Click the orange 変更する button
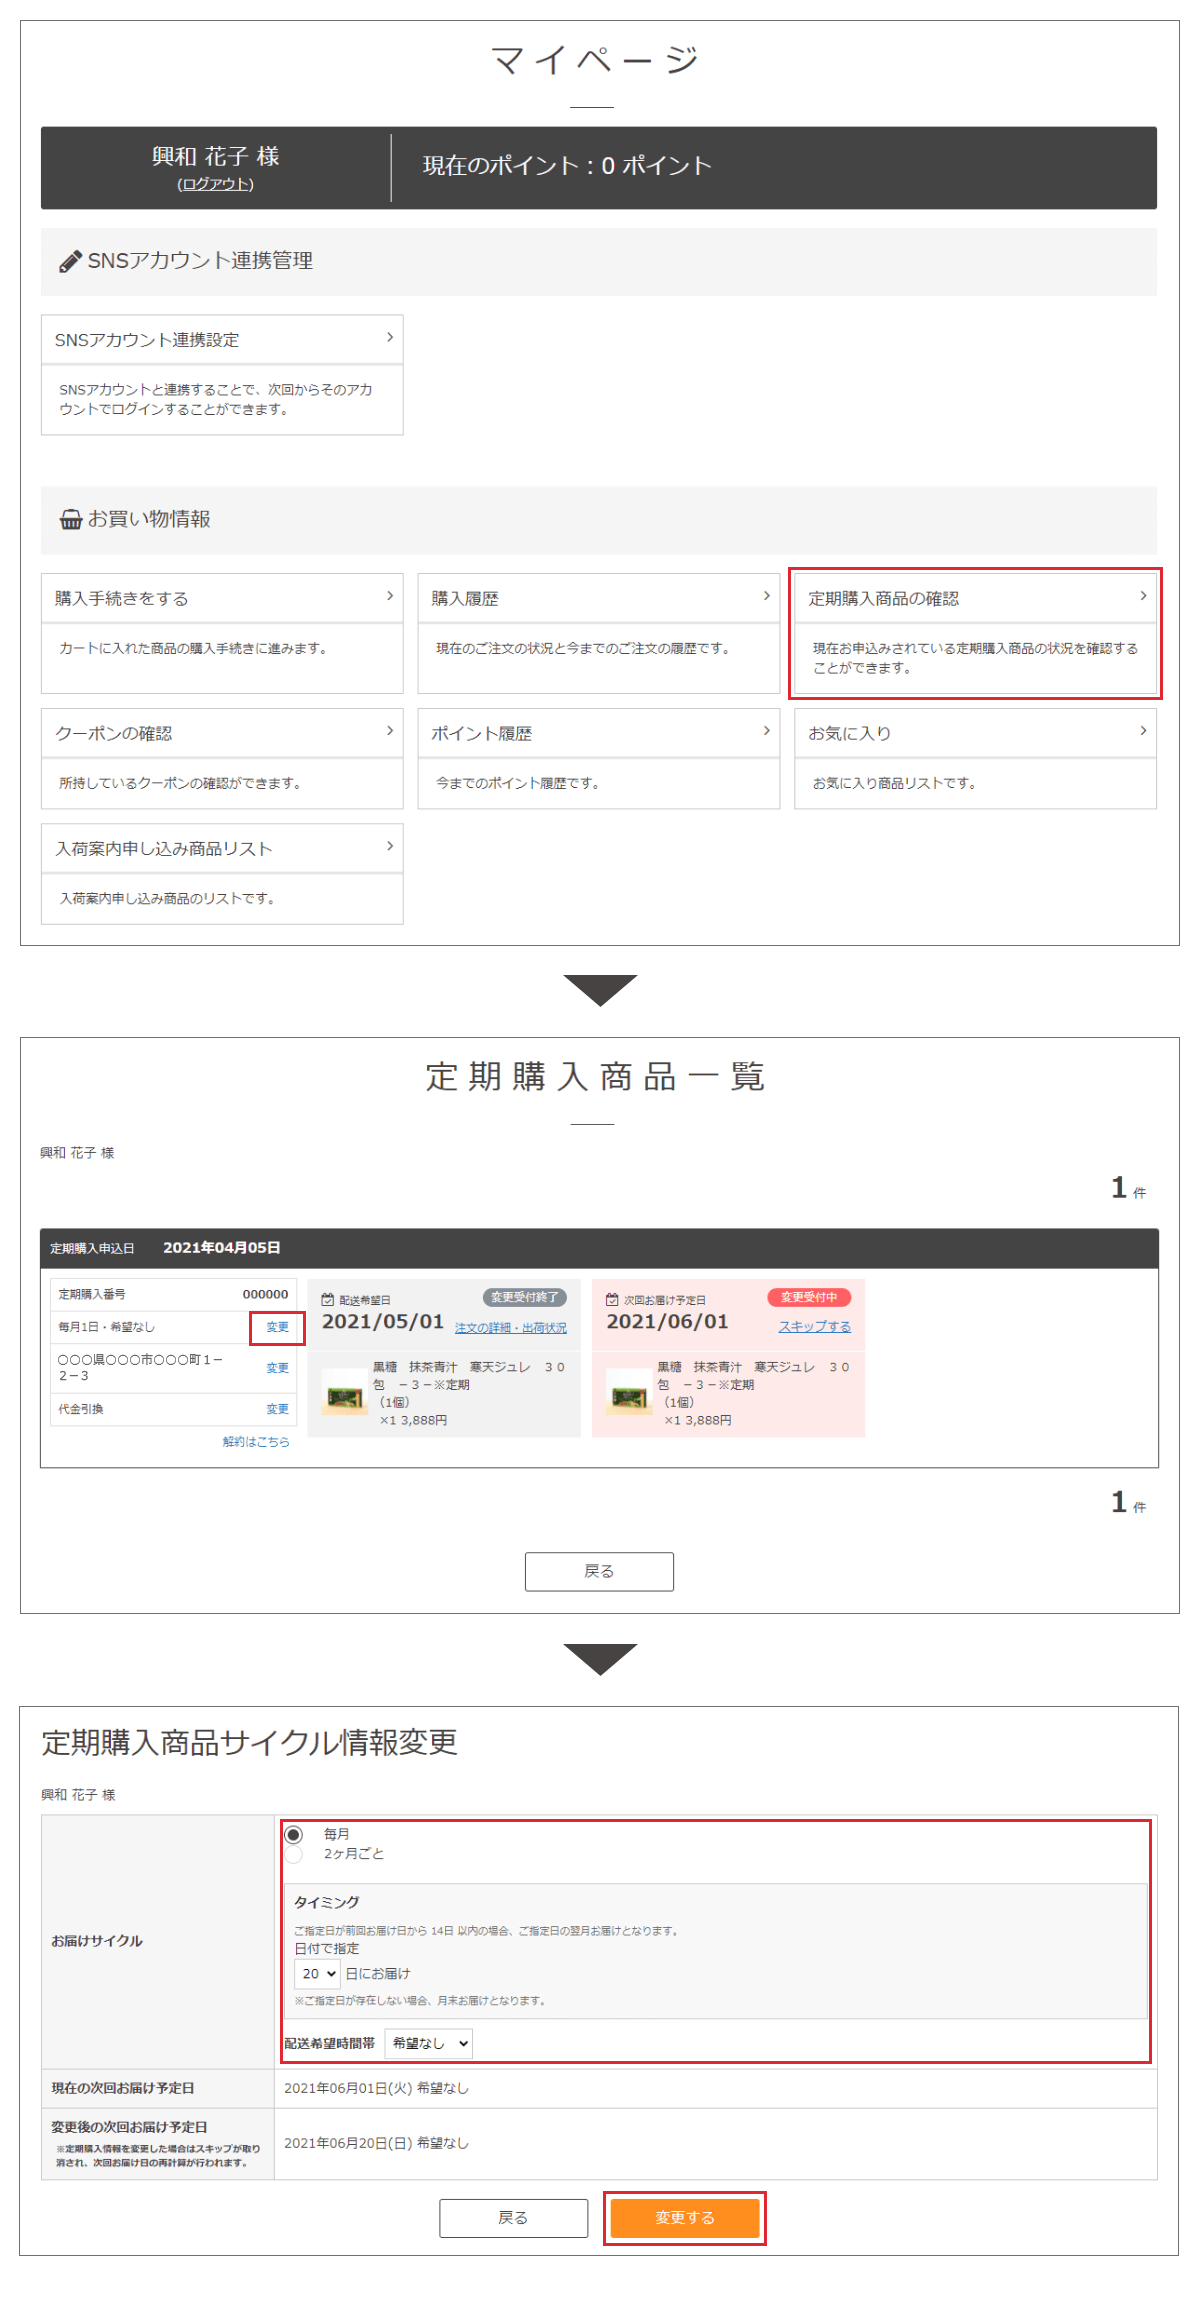The height and width of the screenshot is (2310, 1200). point(685,2218)
